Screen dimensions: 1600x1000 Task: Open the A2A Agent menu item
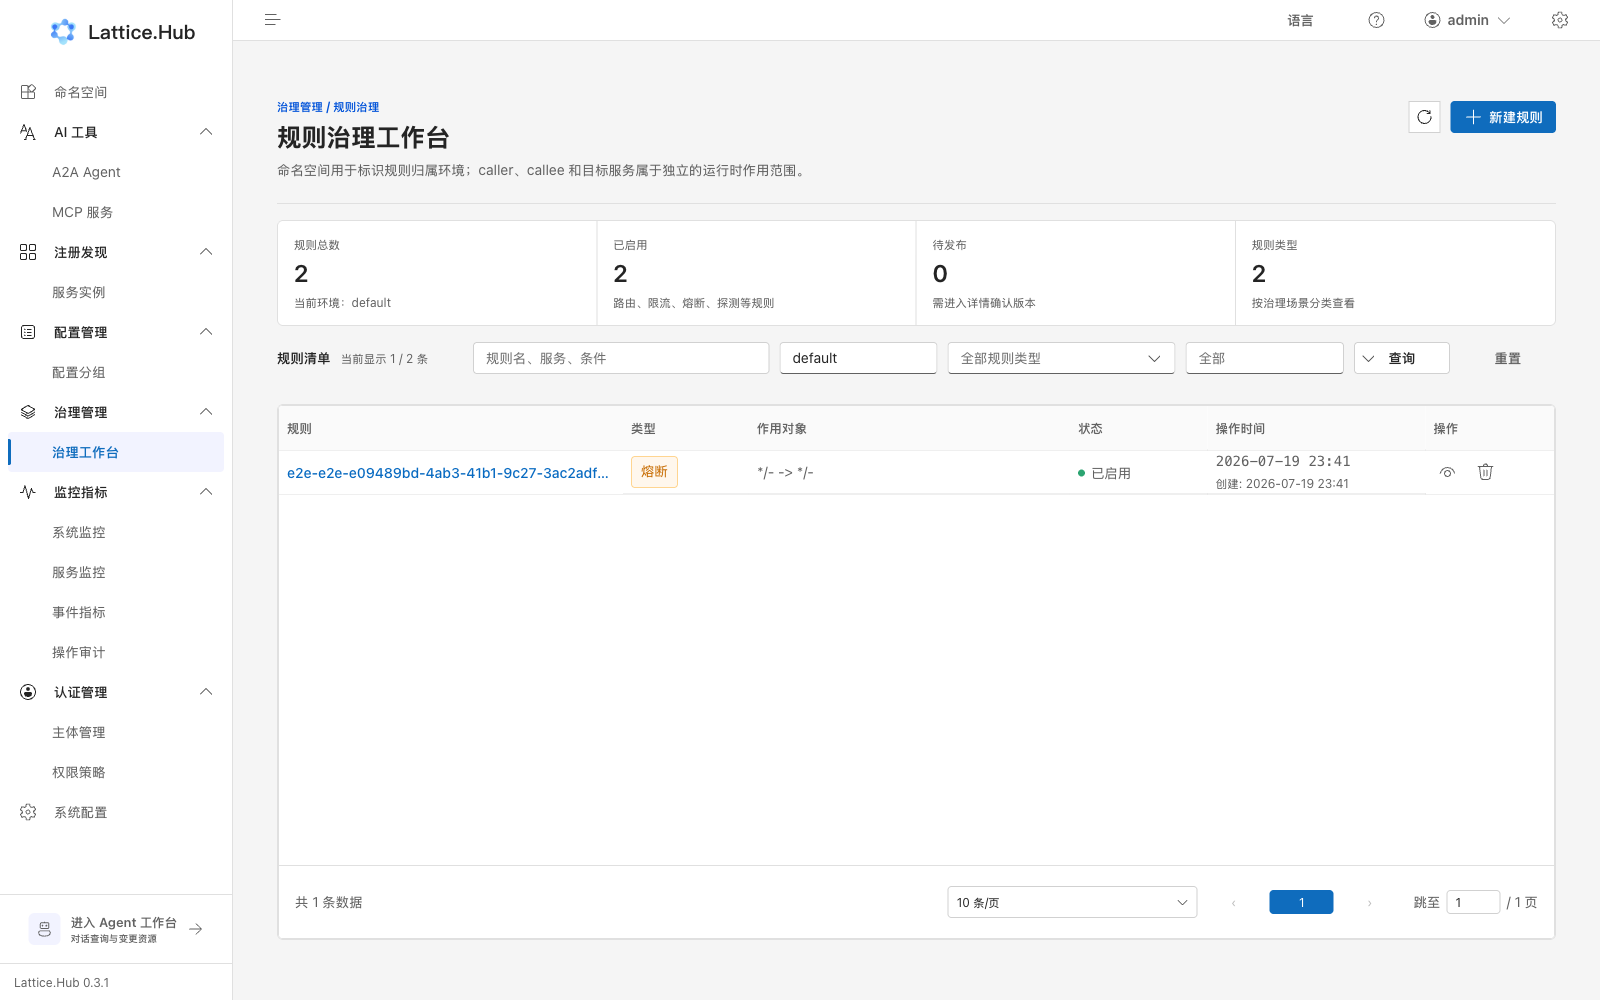click(116, 172)
